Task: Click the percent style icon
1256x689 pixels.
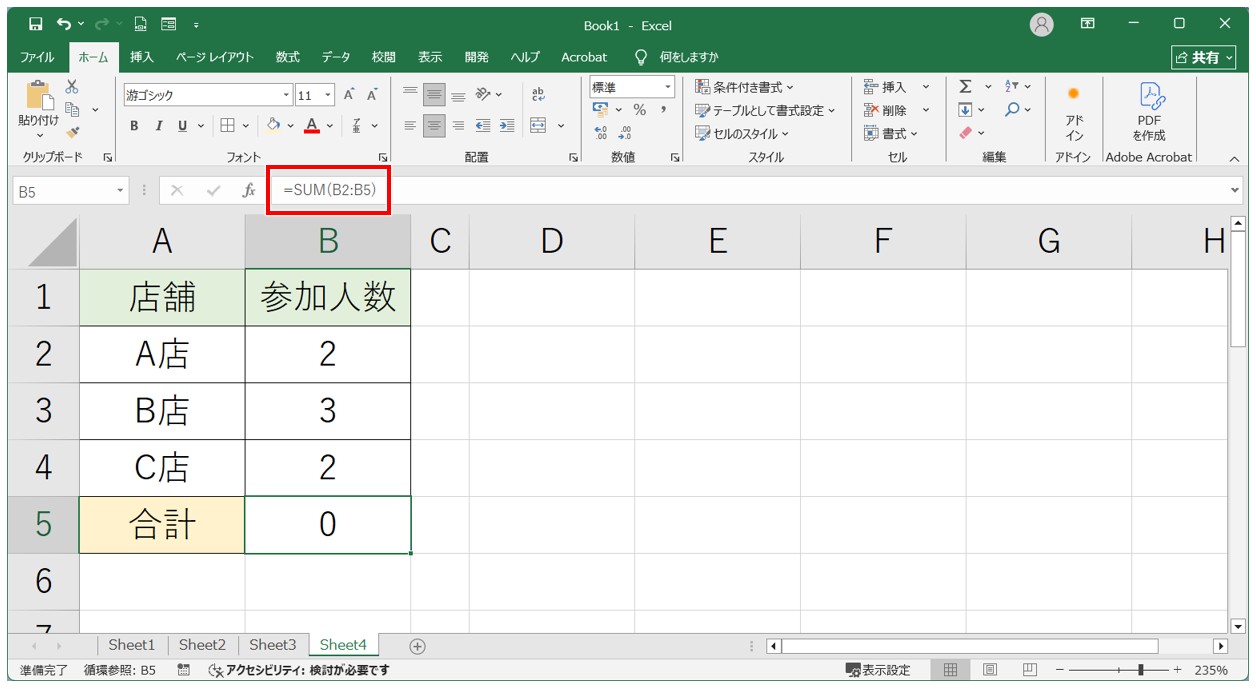Action: click(x=639, y=110)
